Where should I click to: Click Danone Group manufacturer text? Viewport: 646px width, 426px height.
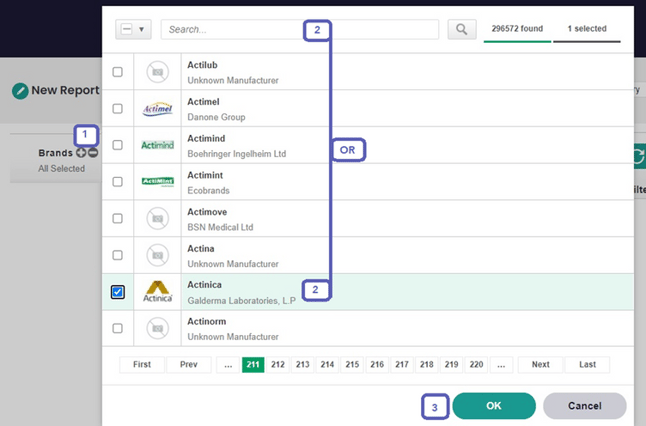tap(216, 117)
